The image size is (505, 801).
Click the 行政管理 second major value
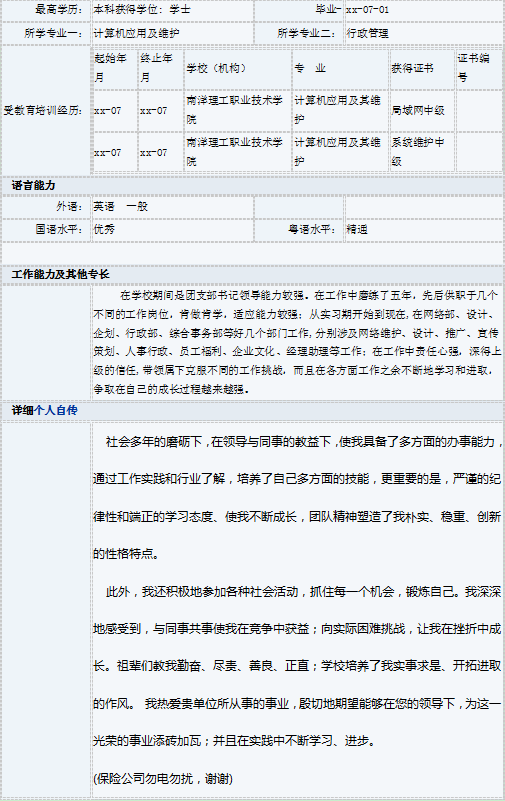click(x=367, y=33)
